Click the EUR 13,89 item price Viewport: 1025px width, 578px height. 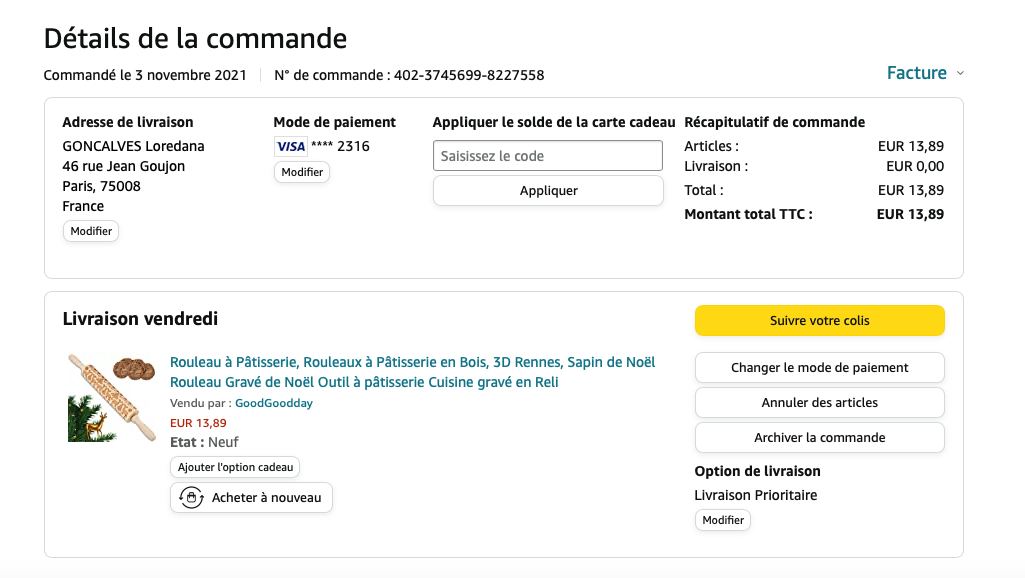point(198,423)
